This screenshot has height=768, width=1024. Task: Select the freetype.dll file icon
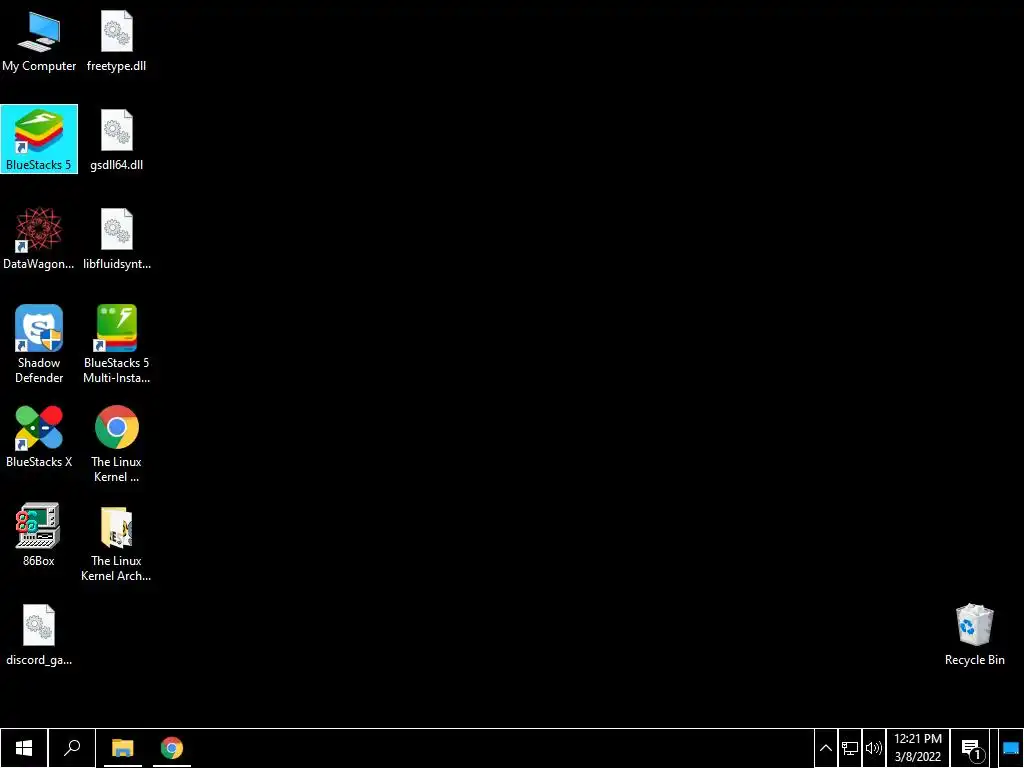pyautogui.click(x=116, y=40)
